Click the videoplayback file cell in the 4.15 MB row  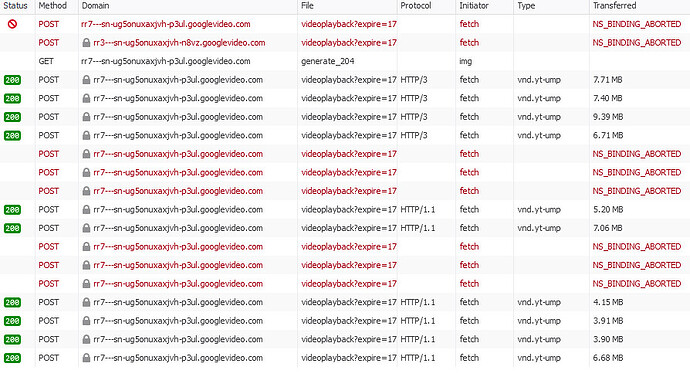[349, 302]
